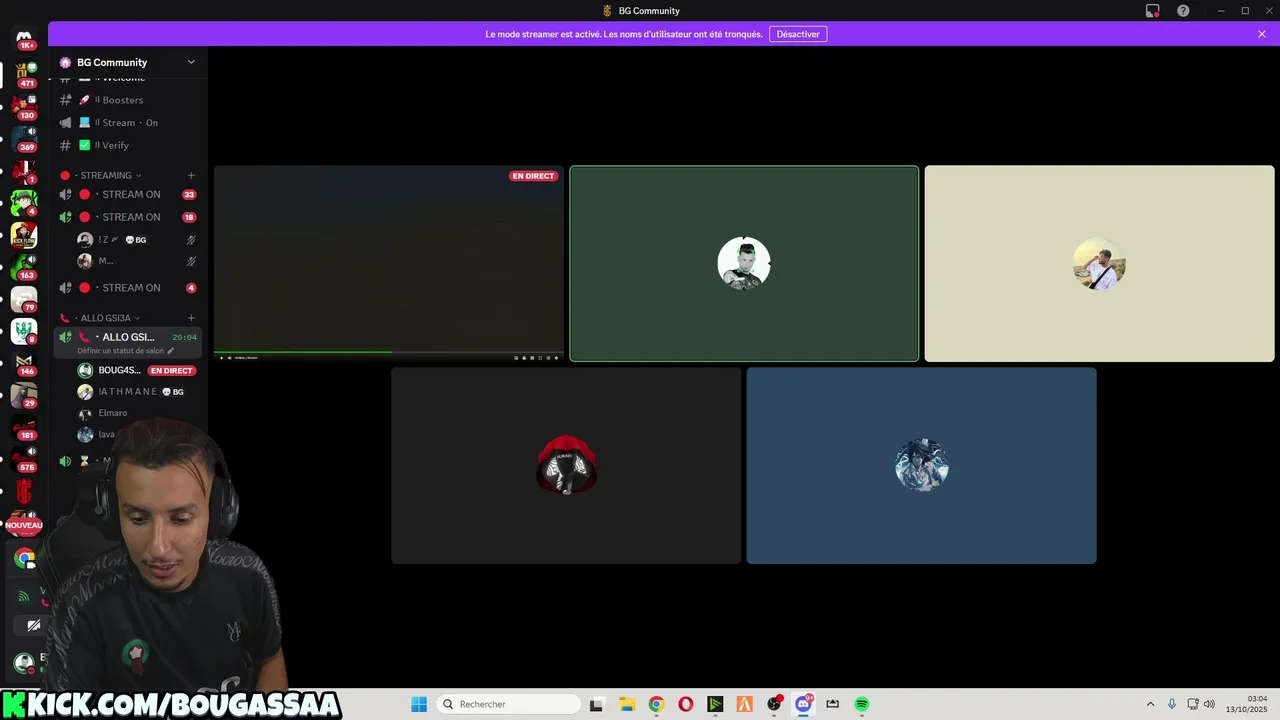Click the volume icon in system tray
Image resolution: width=1280 pixels, height=720 pixels.
pyautogui.click(x=1209, y=704)
